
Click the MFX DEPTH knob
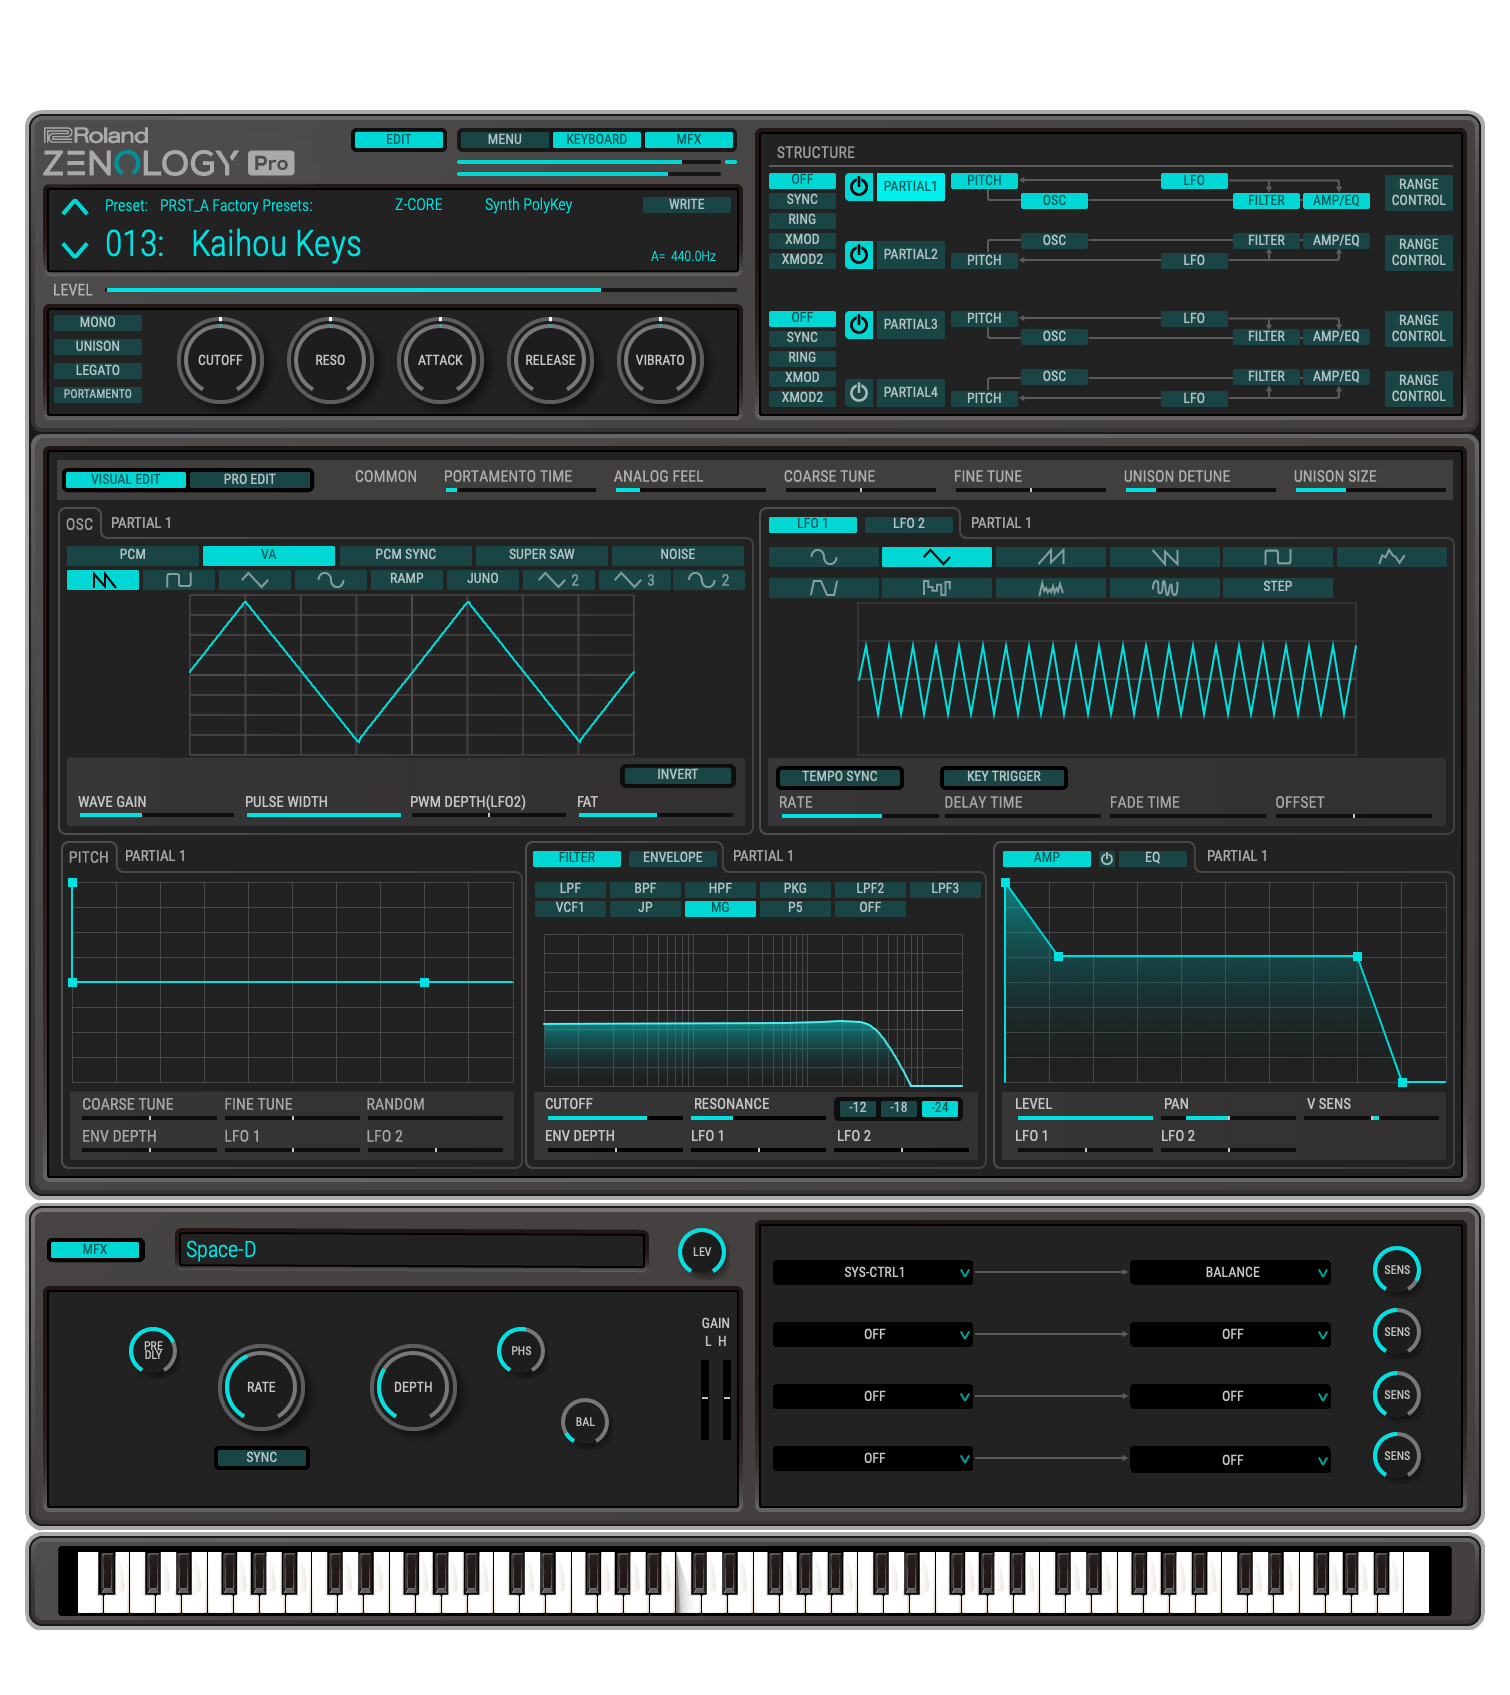(413, 1387)
